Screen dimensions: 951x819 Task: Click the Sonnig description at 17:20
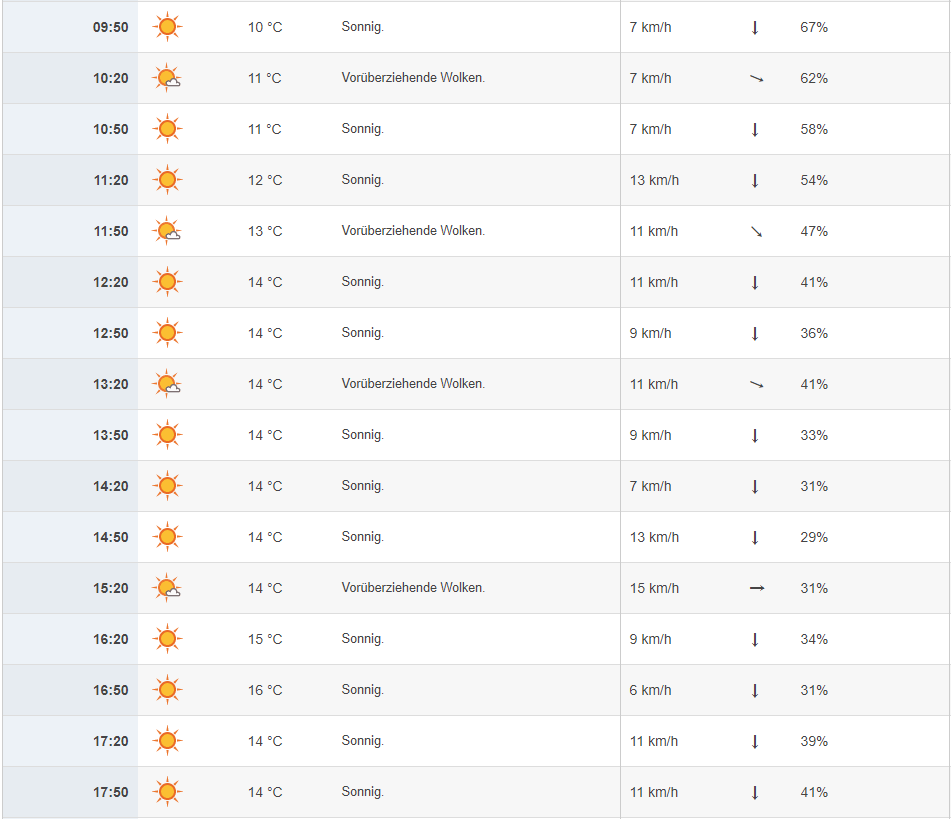(x=363, y=741)
